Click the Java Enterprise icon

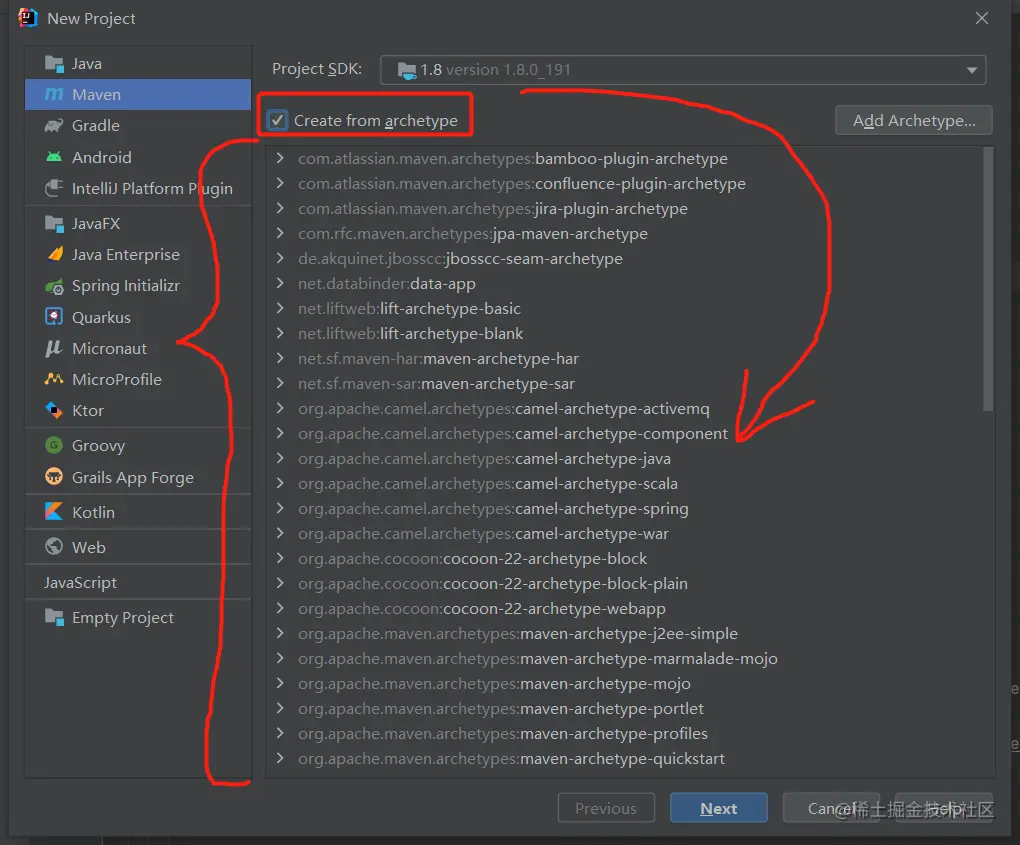tap(55, 254)
